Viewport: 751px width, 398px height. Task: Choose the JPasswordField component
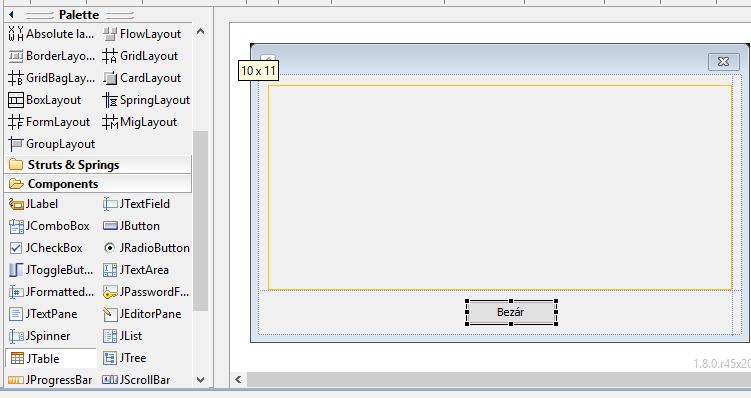click(146, 292)
